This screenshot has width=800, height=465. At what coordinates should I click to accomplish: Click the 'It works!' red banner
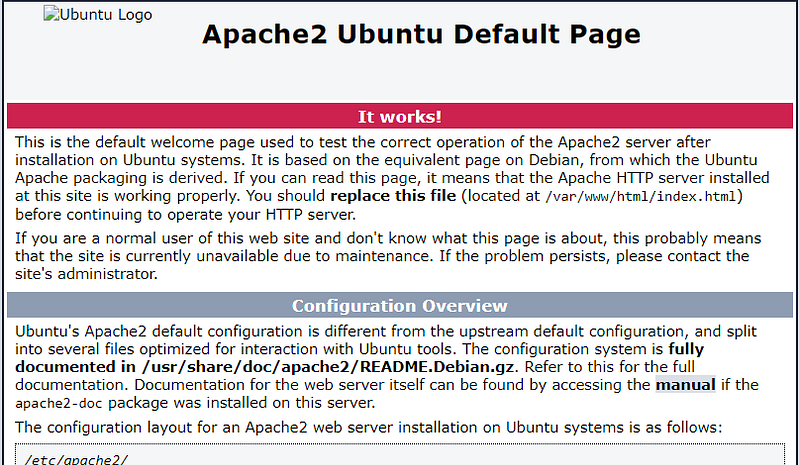(x=399, y=116)
